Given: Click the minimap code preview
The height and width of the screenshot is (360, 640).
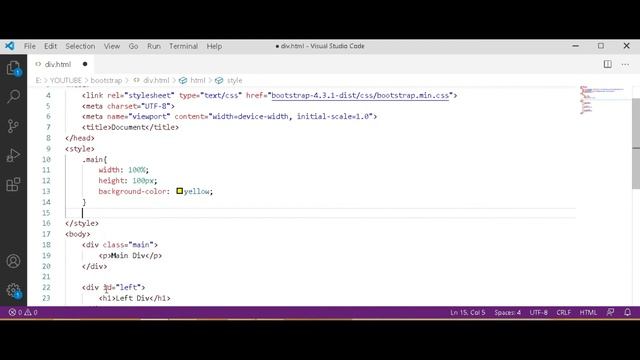Looking at the screenshot, I should coord(603,100).
